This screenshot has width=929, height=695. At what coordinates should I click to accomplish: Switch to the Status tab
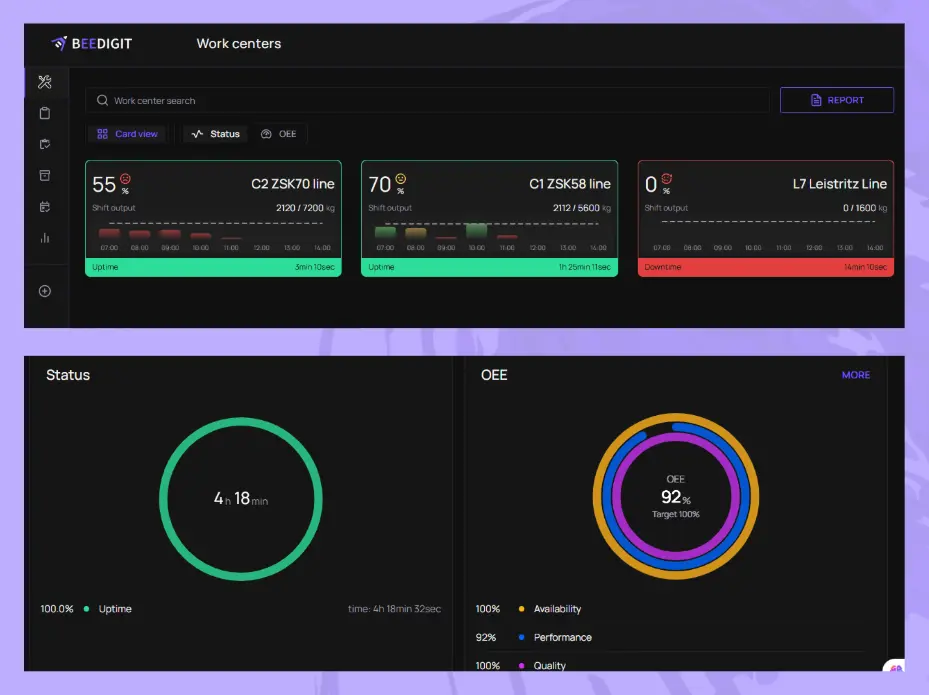point(216,134)
